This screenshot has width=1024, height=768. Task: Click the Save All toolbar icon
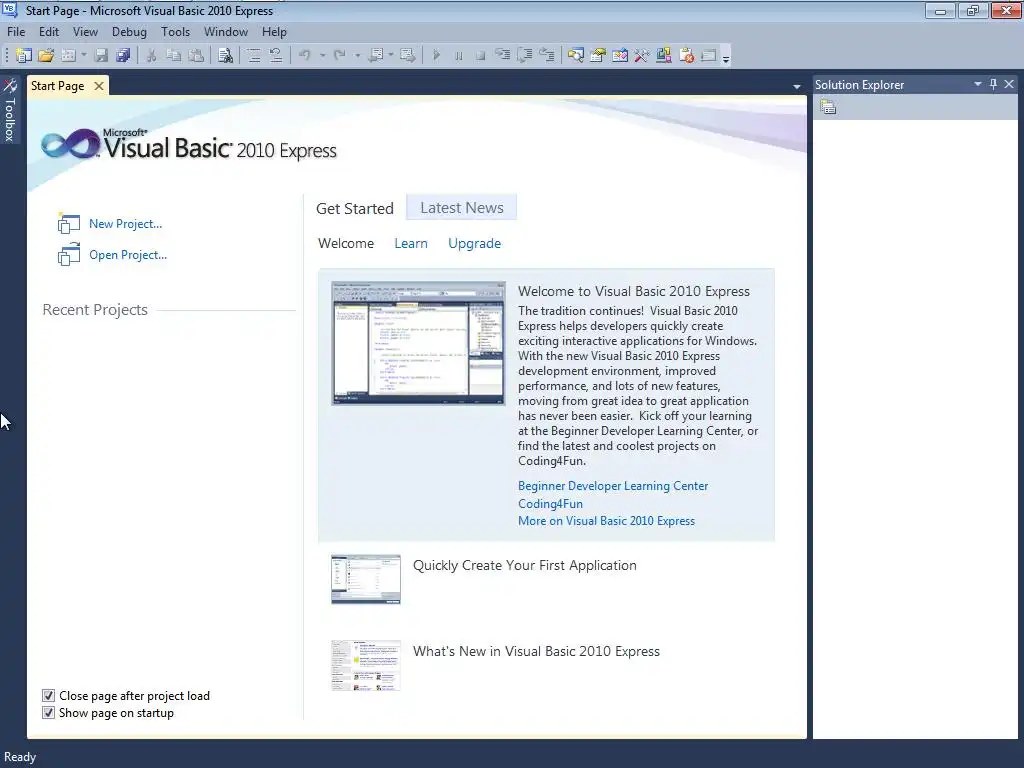123,56
